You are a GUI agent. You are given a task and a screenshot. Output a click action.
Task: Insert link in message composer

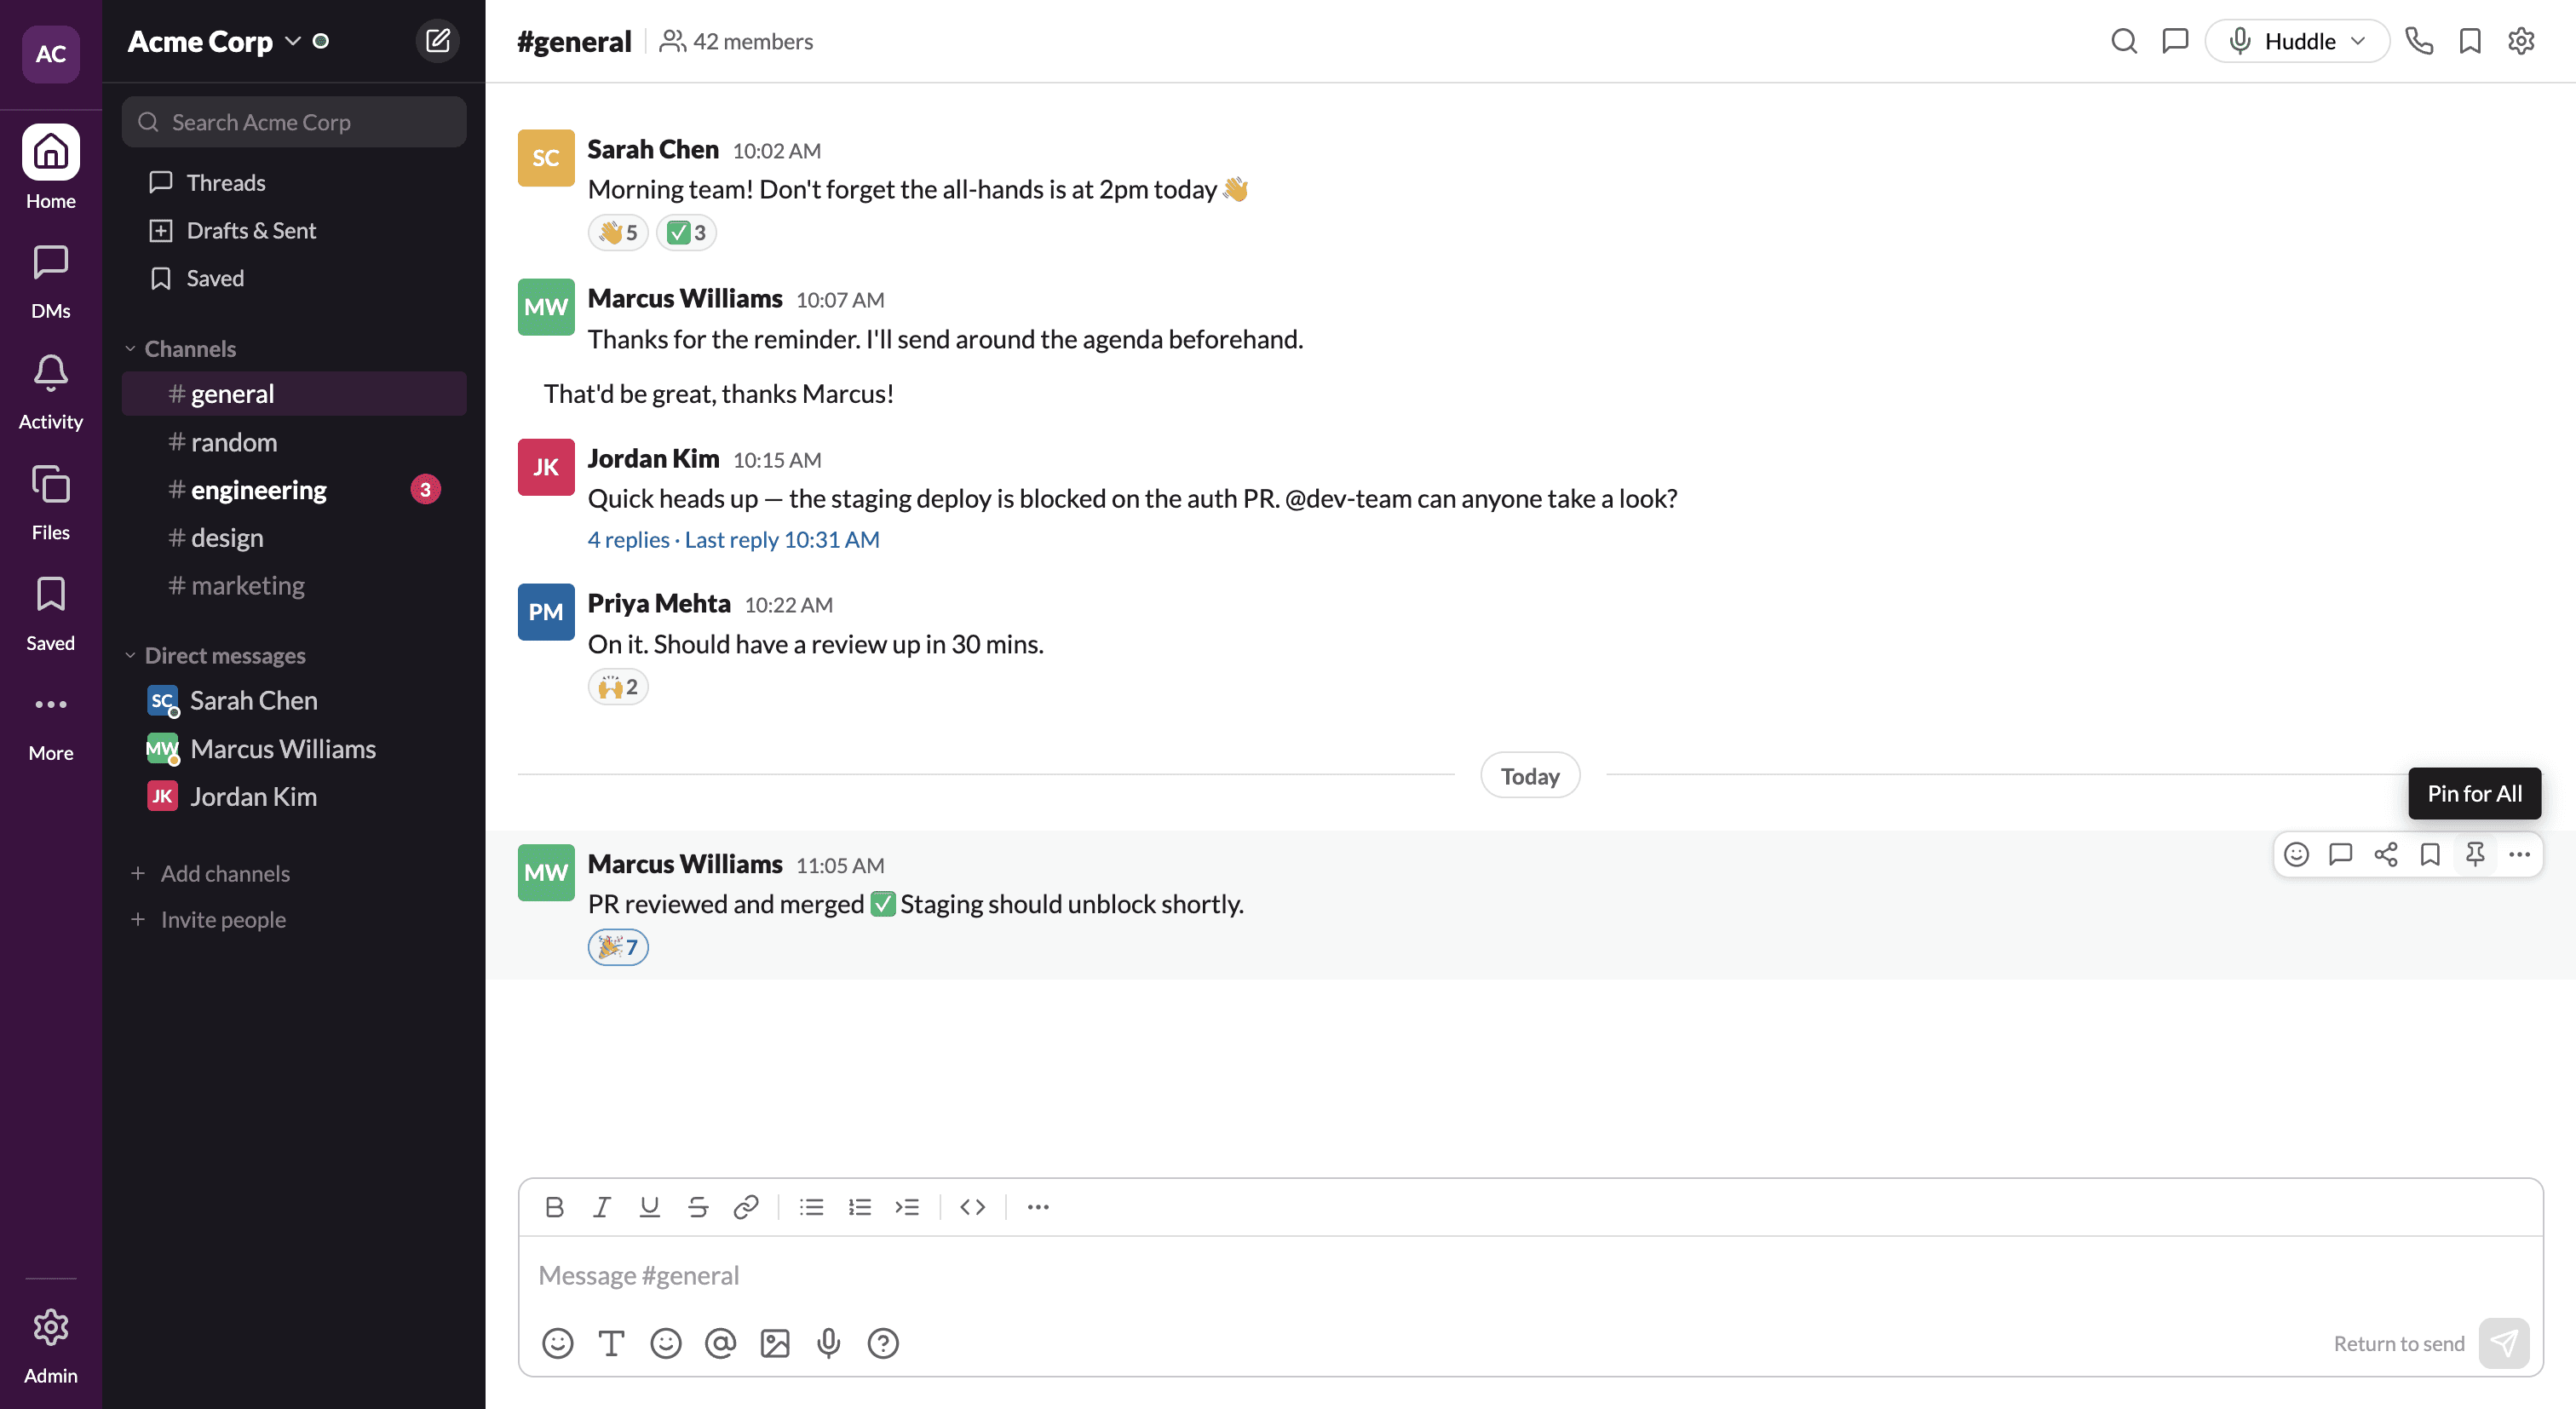click(x=746, y=1207)
